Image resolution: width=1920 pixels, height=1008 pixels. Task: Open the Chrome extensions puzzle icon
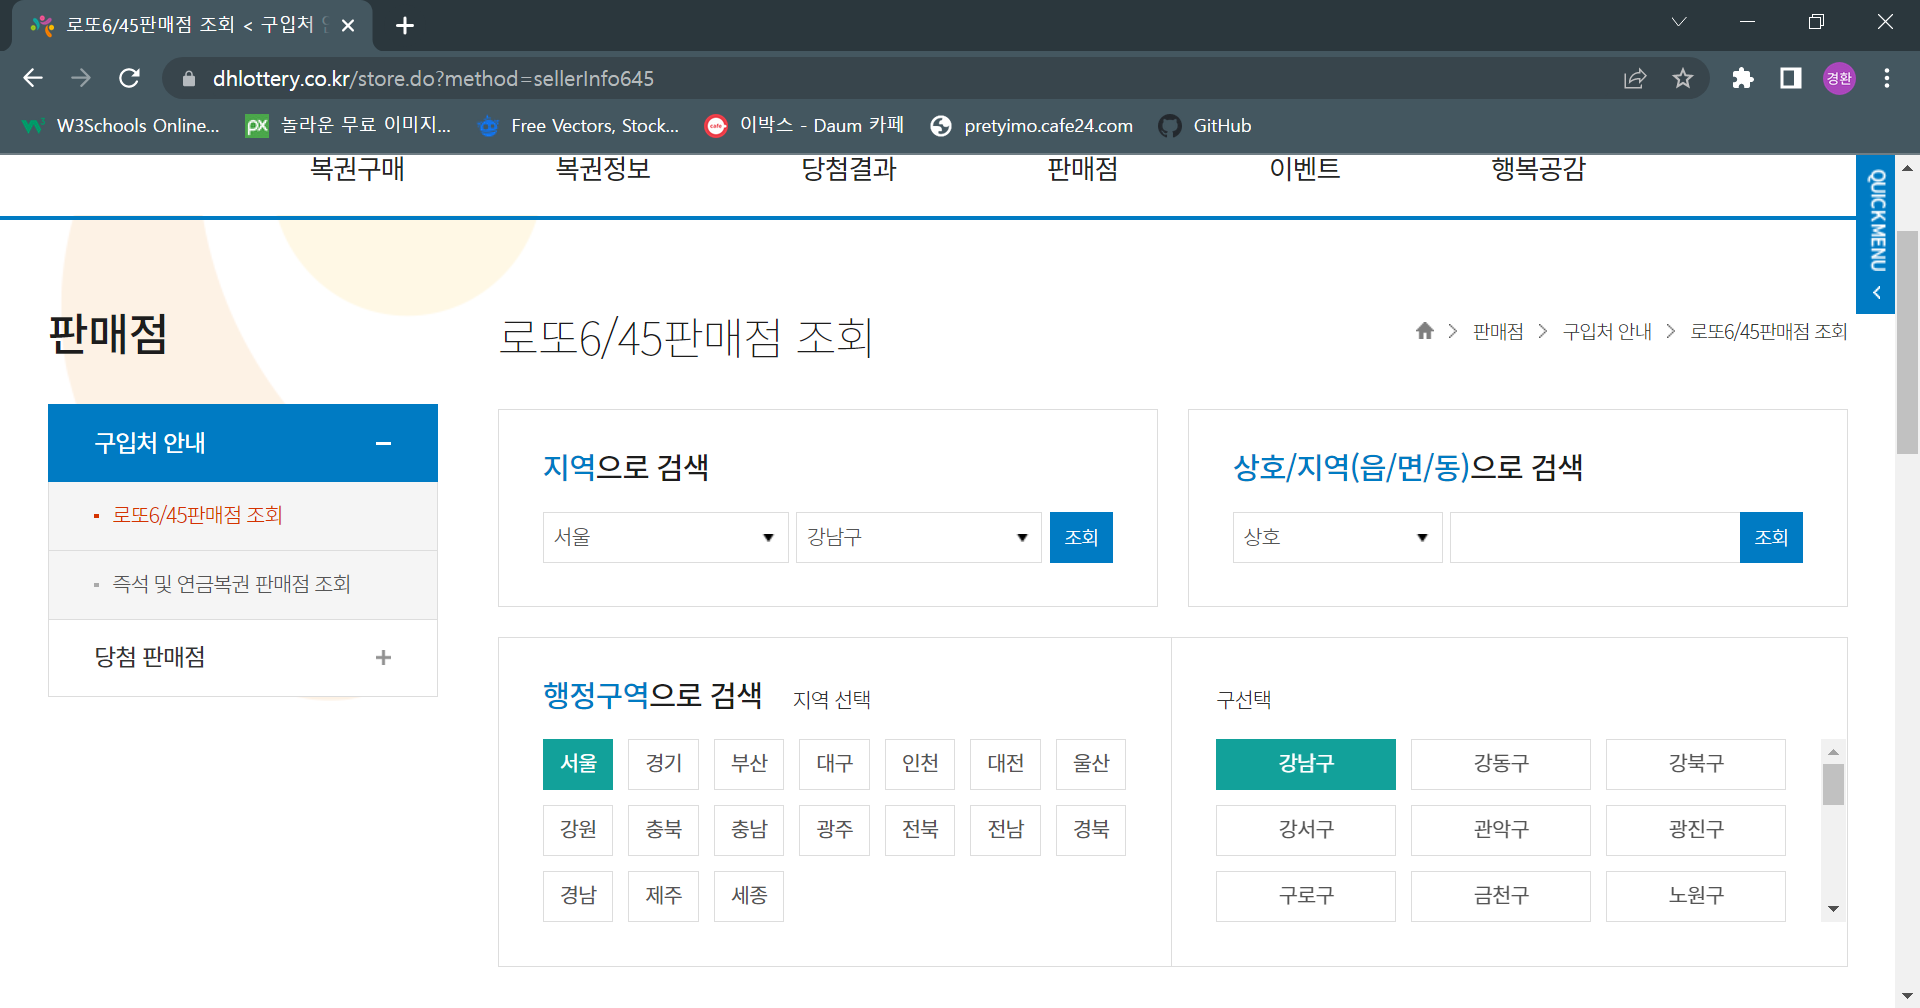pos(1743,78)
